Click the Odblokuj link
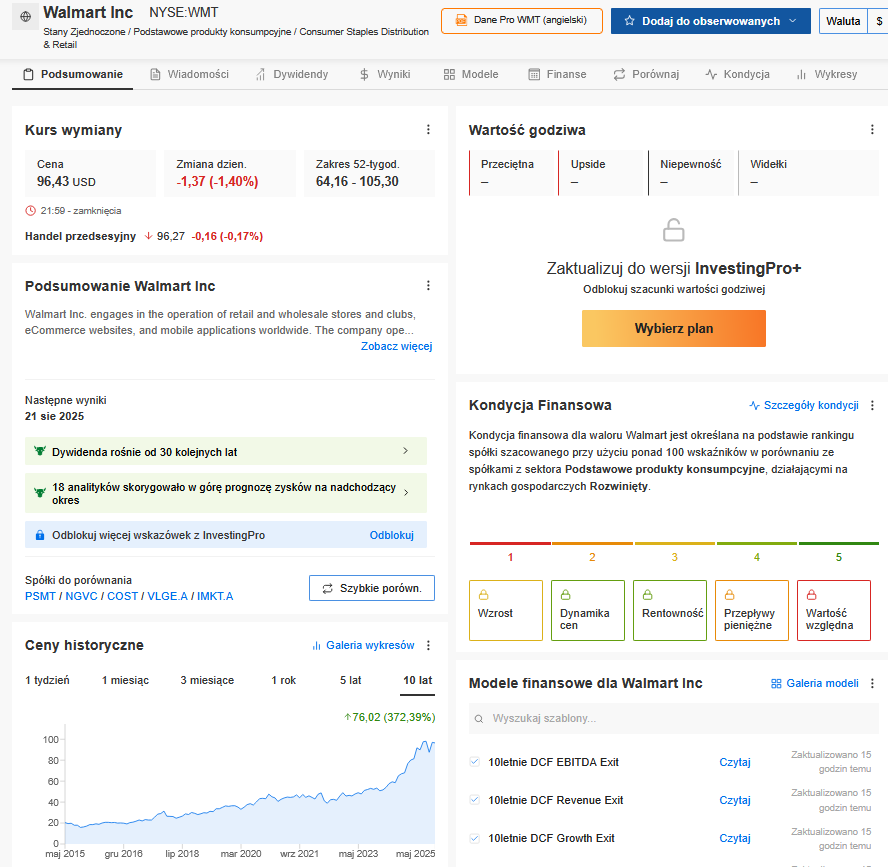888x867 pixels. [391, 535]
